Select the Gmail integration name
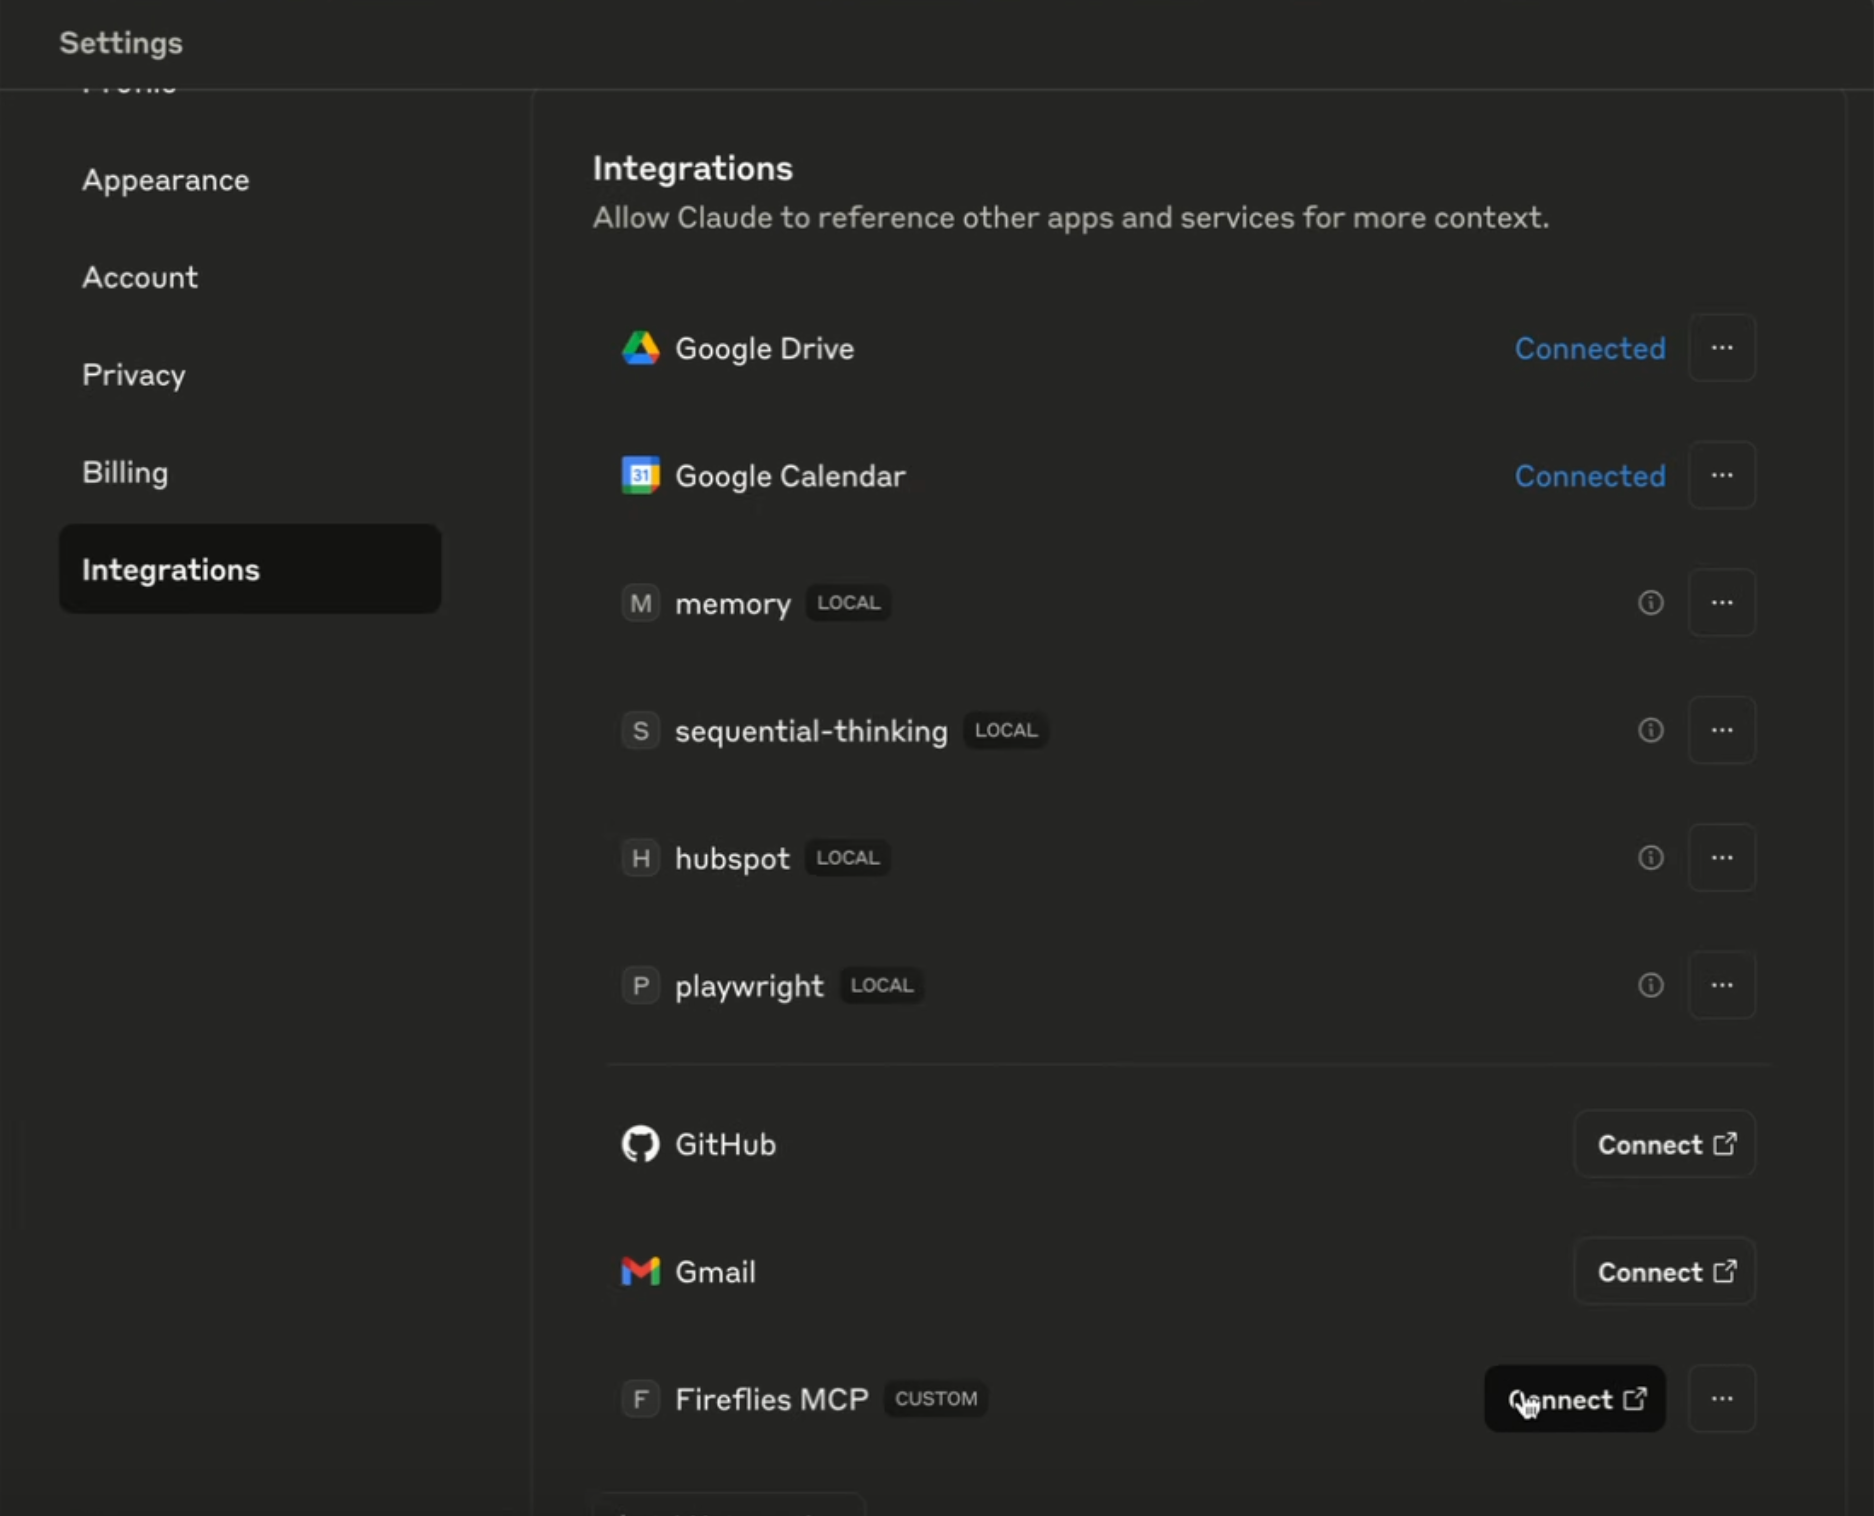Viewport: 1874px width, 1516px height. [x=716, y=1272]
